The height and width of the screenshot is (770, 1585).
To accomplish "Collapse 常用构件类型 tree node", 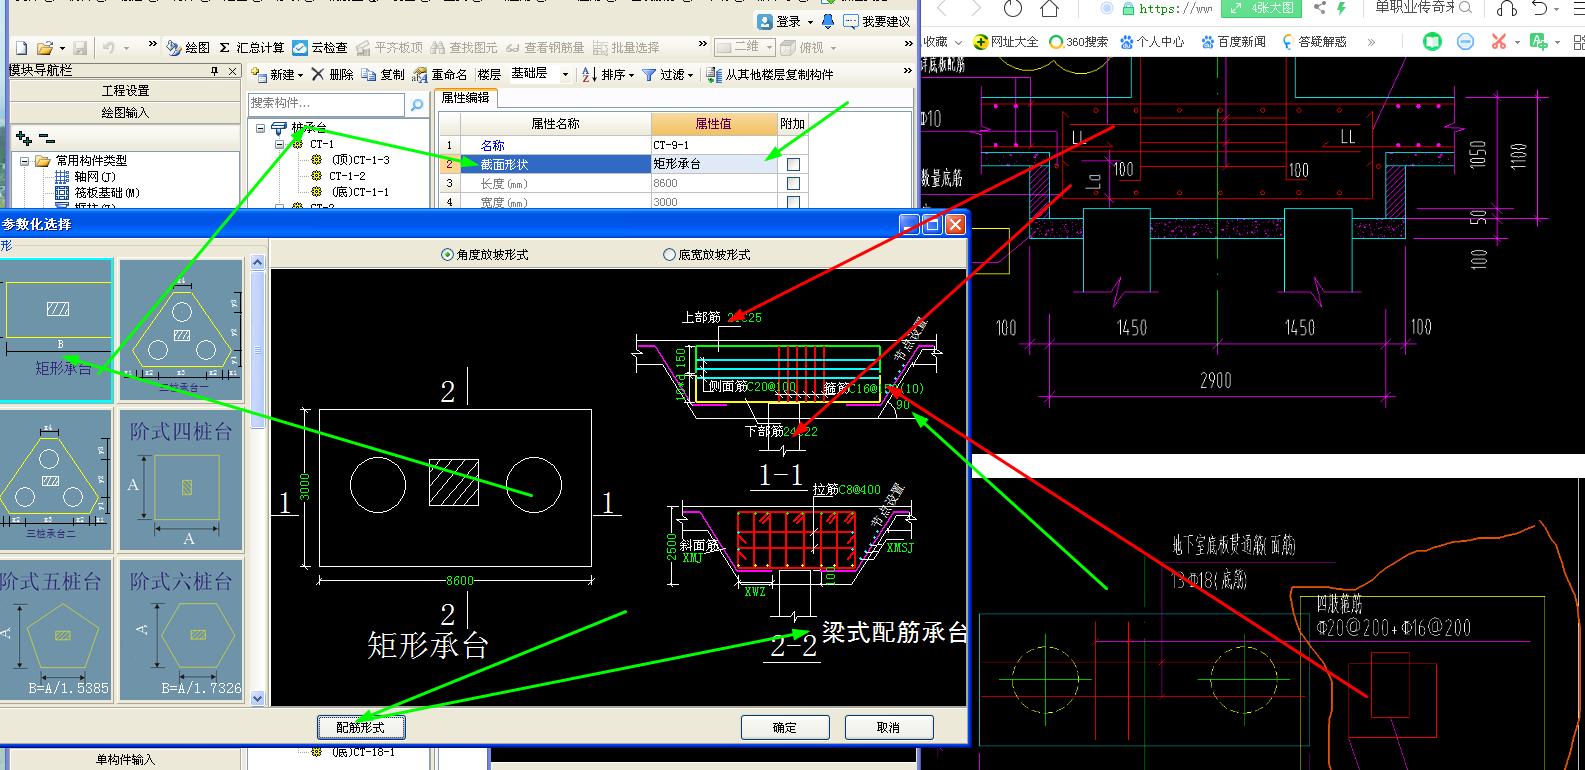I will (25, 160).
